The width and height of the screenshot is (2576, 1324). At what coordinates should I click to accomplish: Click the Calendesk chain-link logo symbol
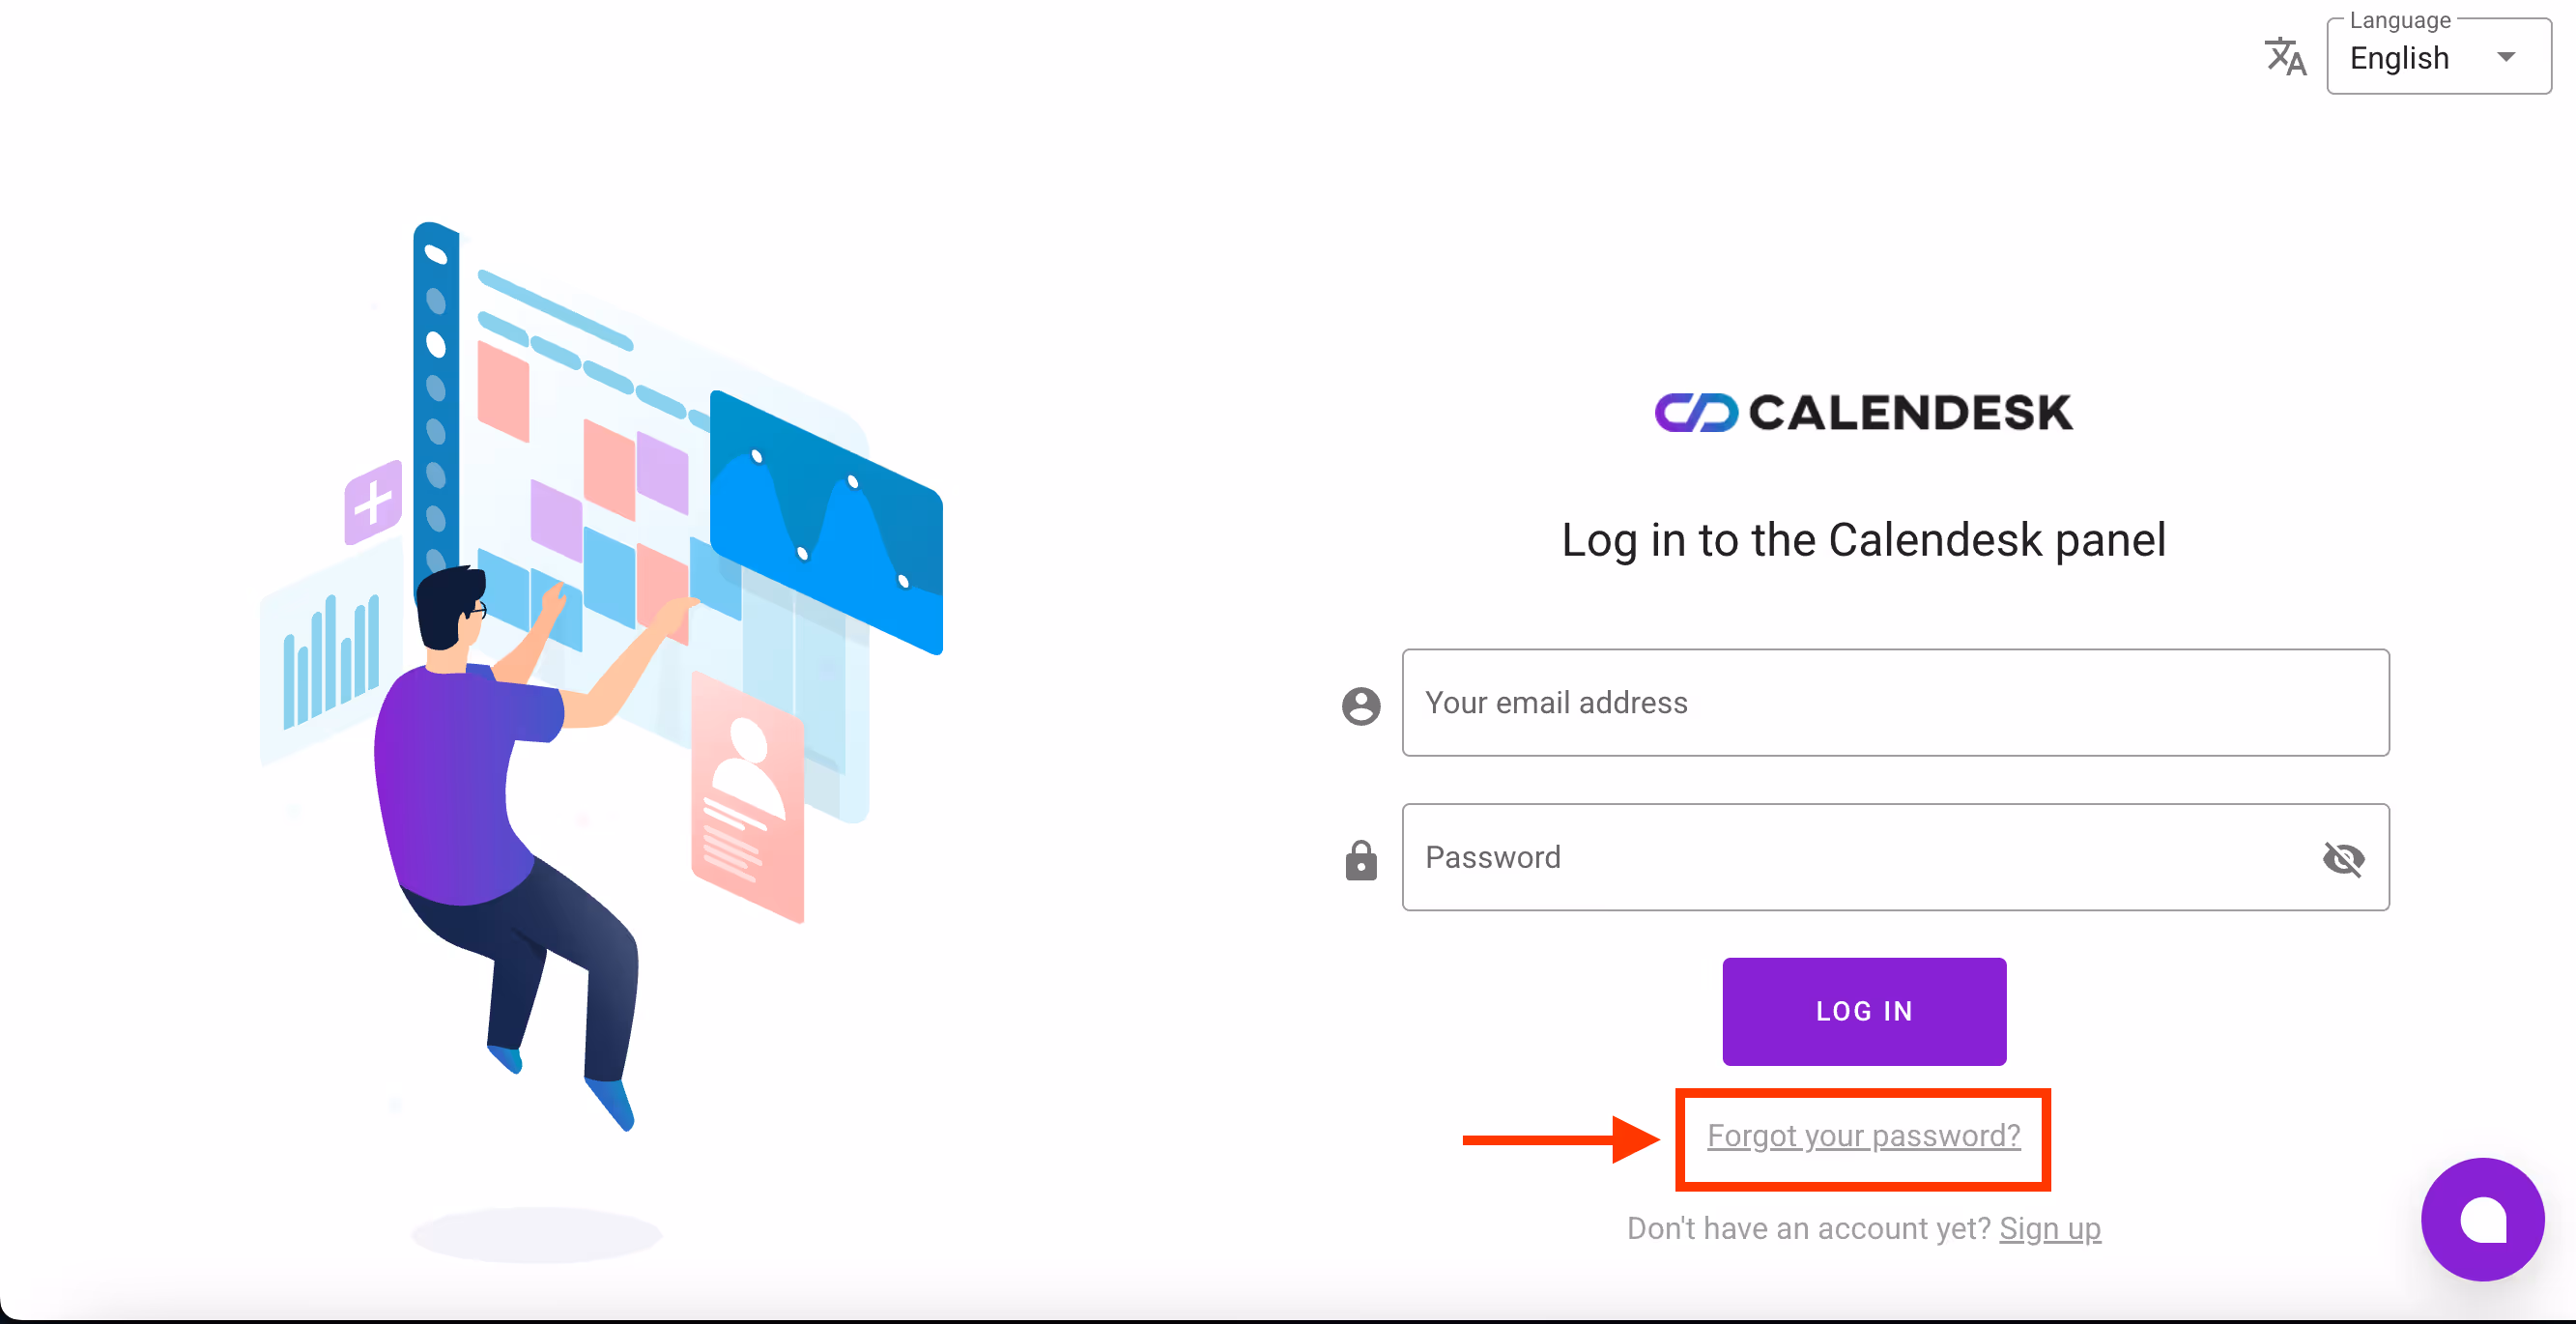1696,412
